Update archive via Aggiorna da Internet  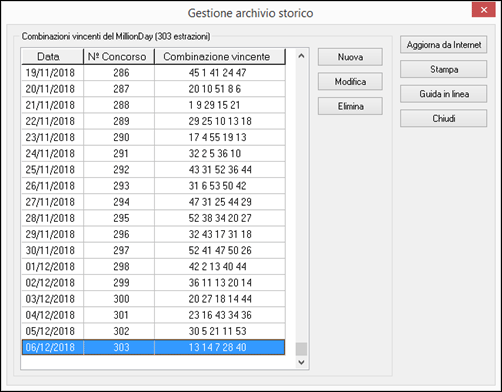pyautogui.click(x=443, y=45)
